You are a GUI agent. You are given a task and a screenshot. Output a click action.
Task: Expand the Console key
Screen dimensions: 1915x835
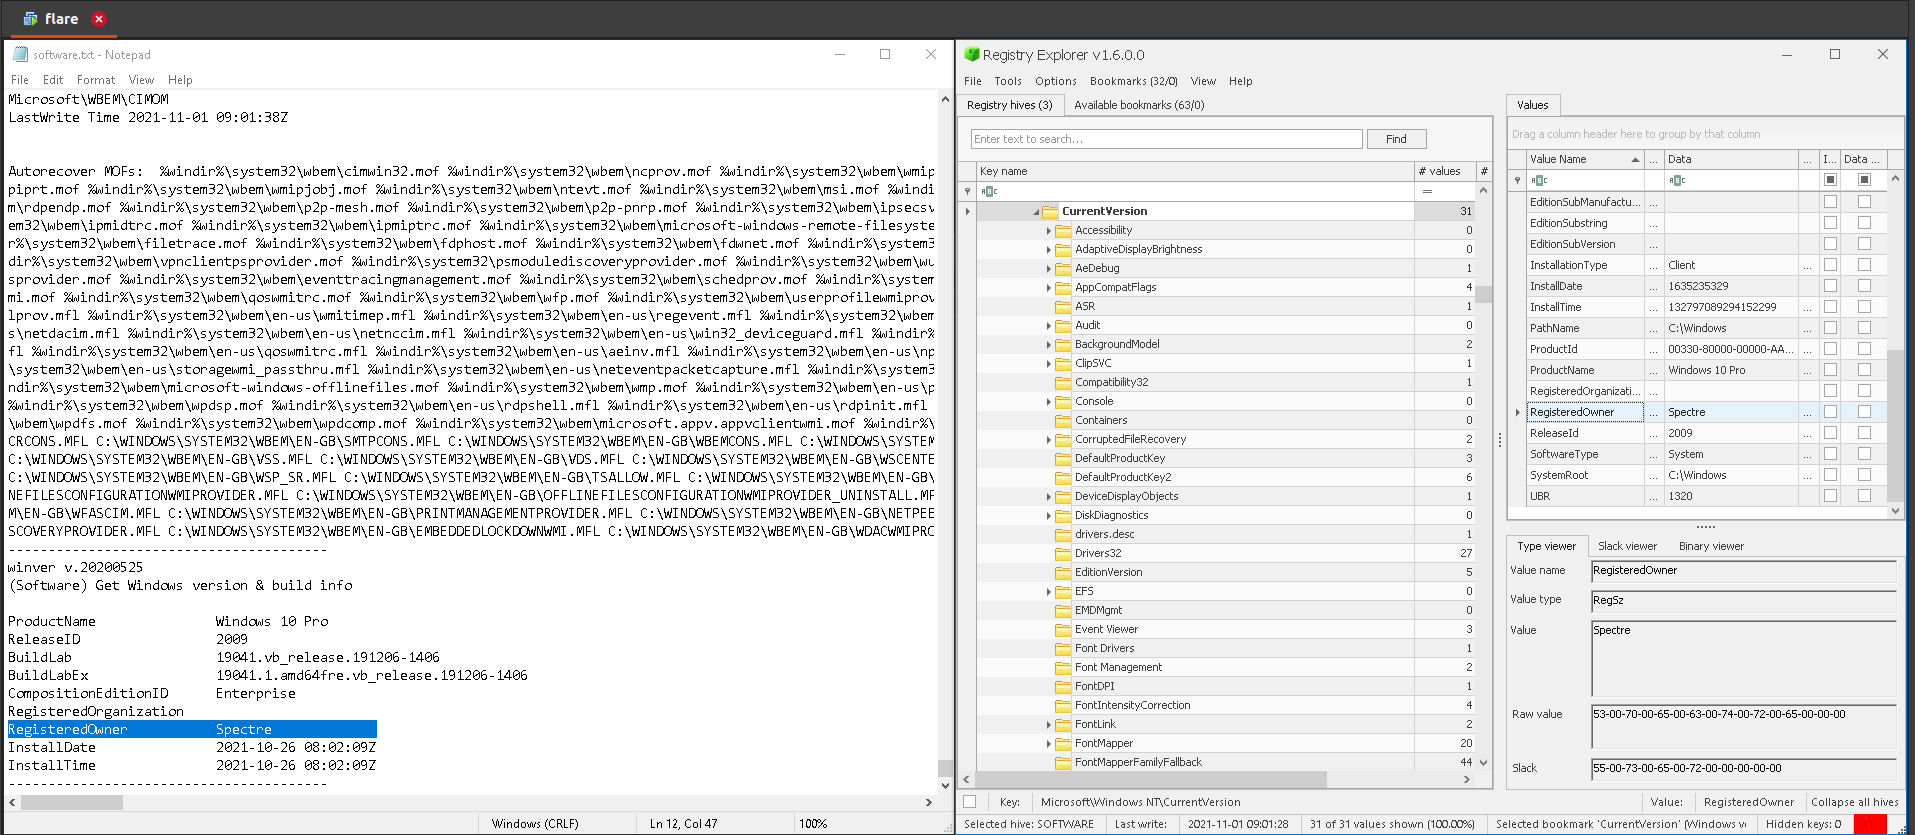click(x=1049, y=402)
